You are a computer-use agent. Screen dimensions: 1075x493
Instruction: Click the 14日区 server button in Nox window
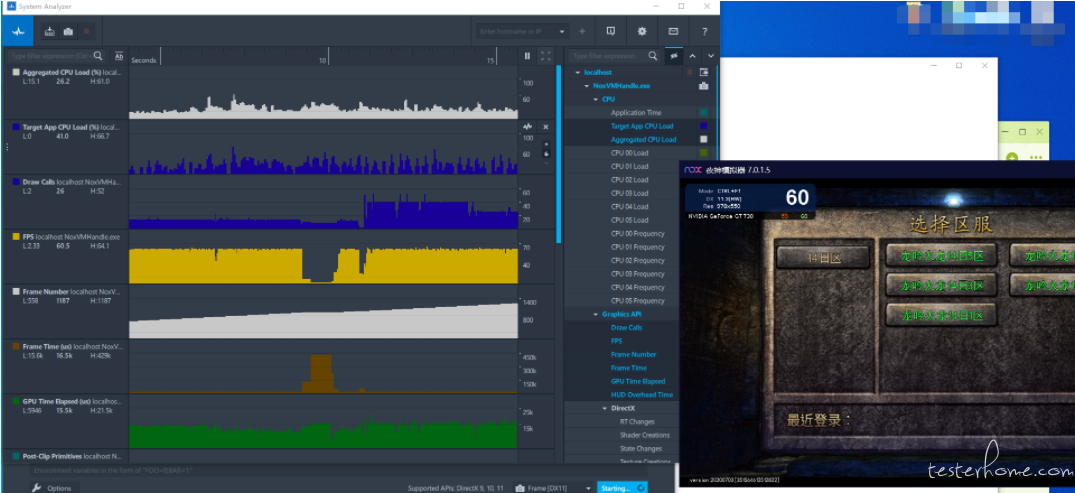point(823,258)
